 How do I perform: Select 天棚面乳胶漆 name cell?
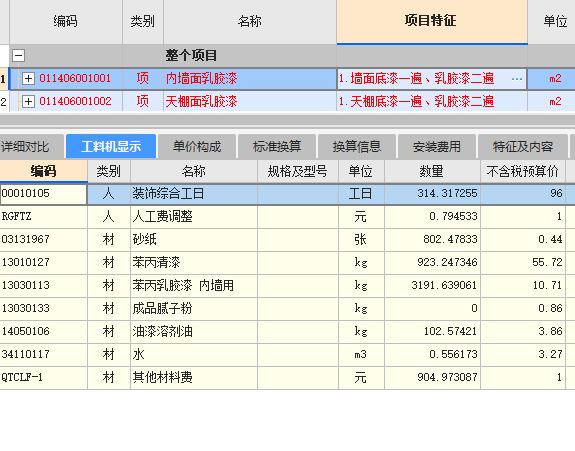point(250,101)
